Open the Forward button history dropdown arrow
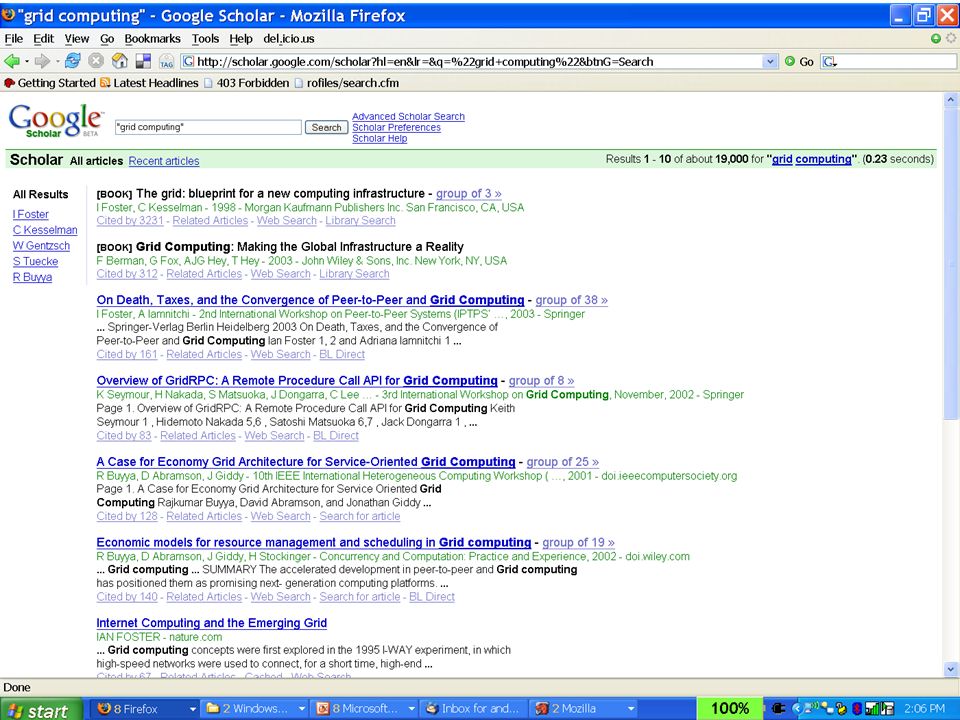This screenshot has width=960, height=720. point(58,61)
